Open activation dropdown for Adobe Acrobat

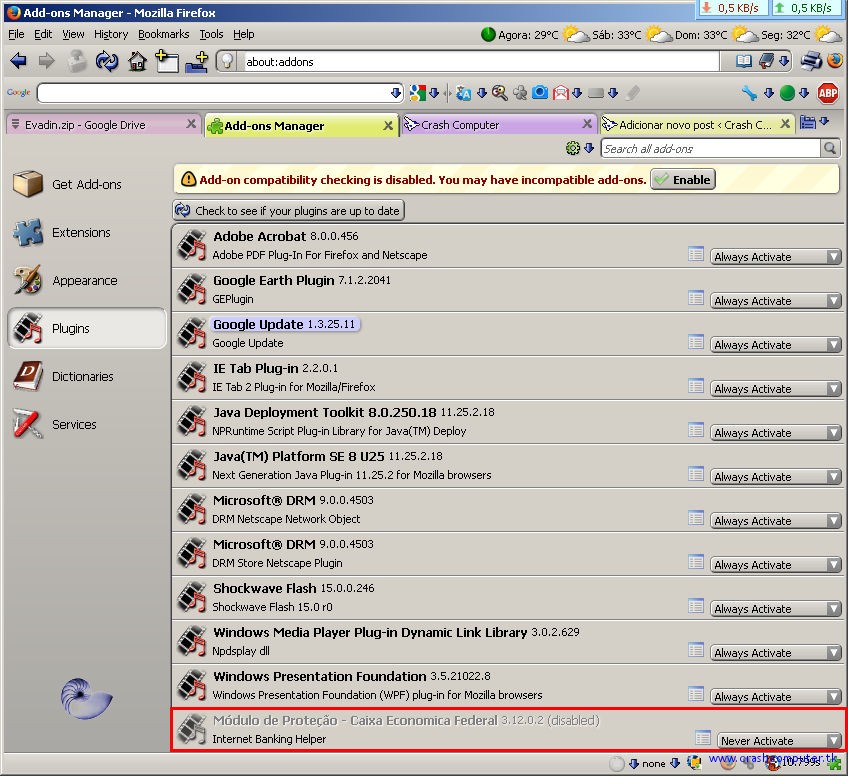(x=776, y=257)
